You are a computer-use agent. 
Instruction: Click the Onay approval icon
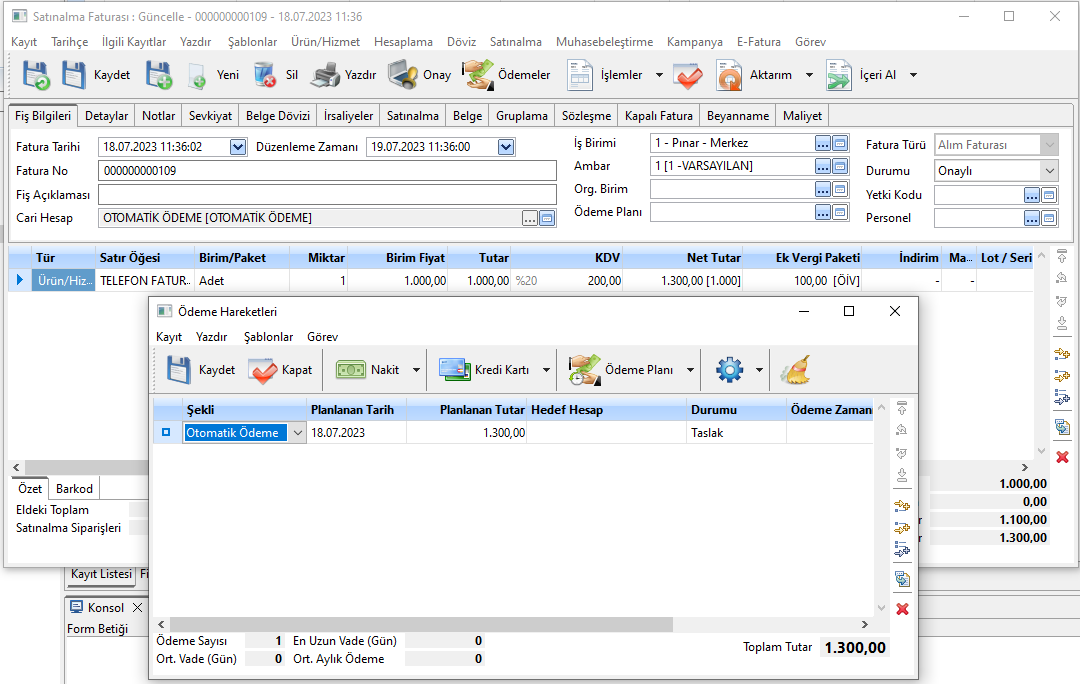pyautogui.click(x=403, y=75)
